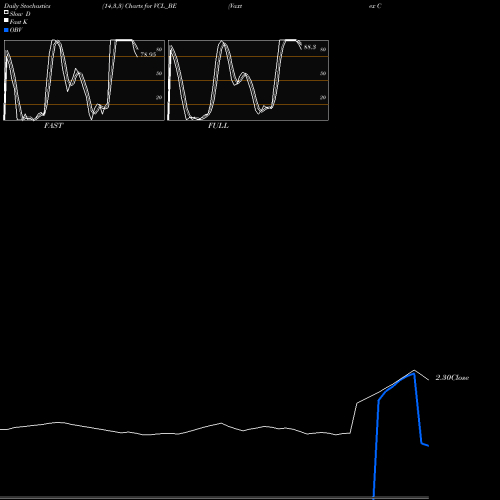Click the '2.30Close' price label
The image size is (500, 500).
(452, 378)
